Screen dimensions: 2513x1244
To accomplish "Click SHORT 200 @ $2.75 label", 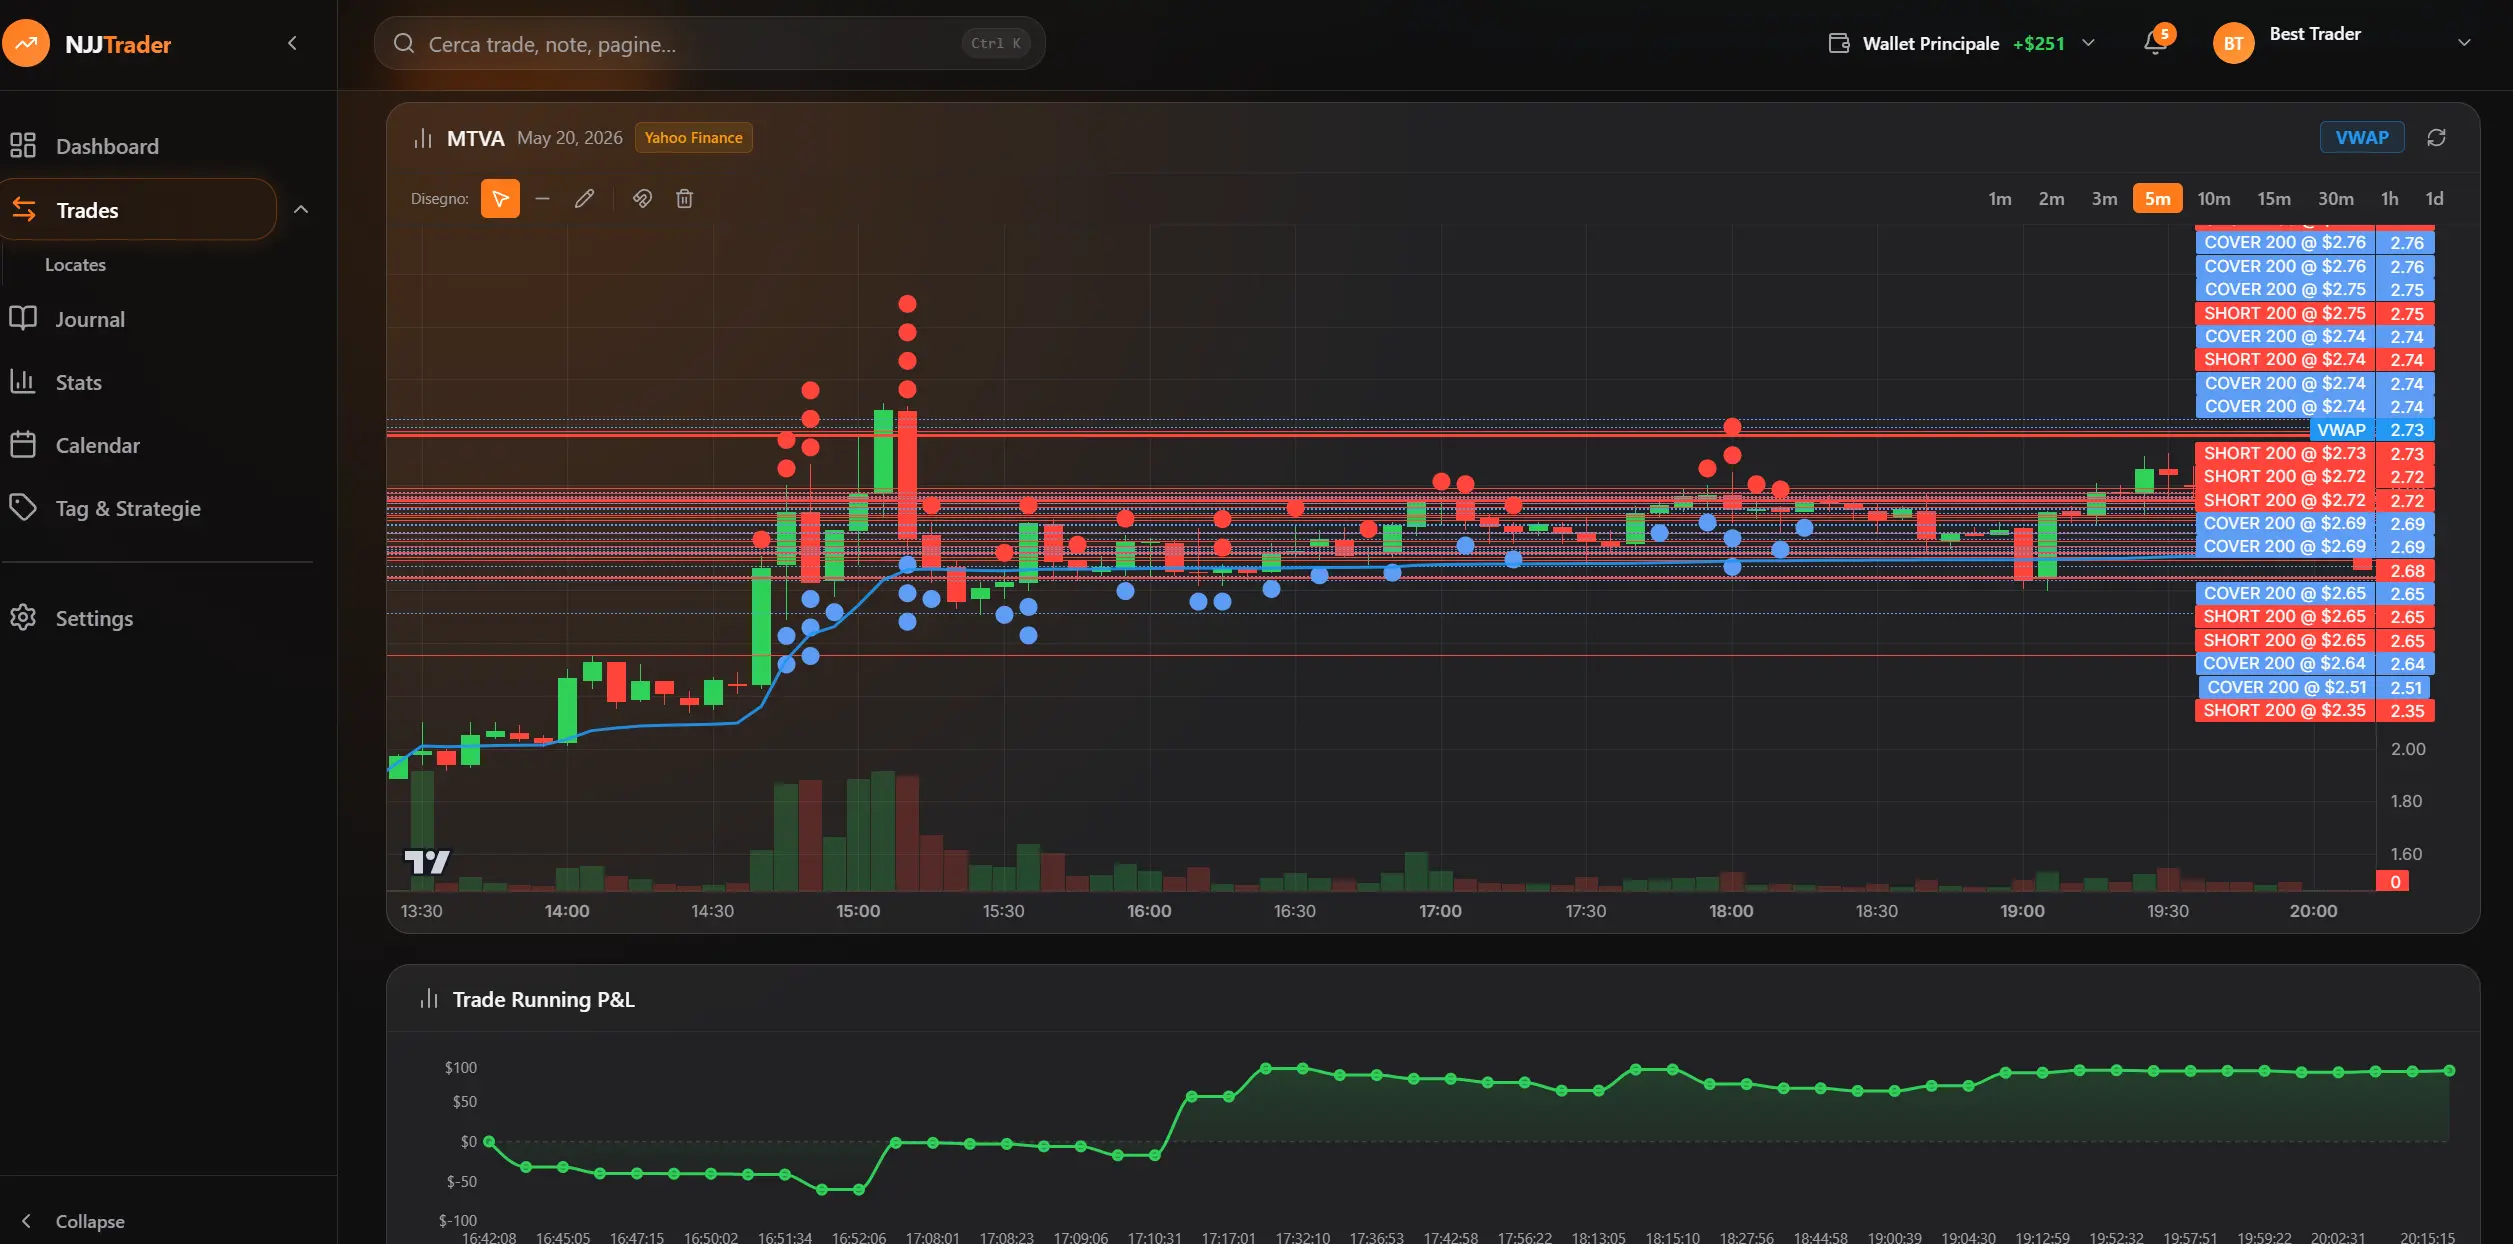I will (x=2284, y=314).
